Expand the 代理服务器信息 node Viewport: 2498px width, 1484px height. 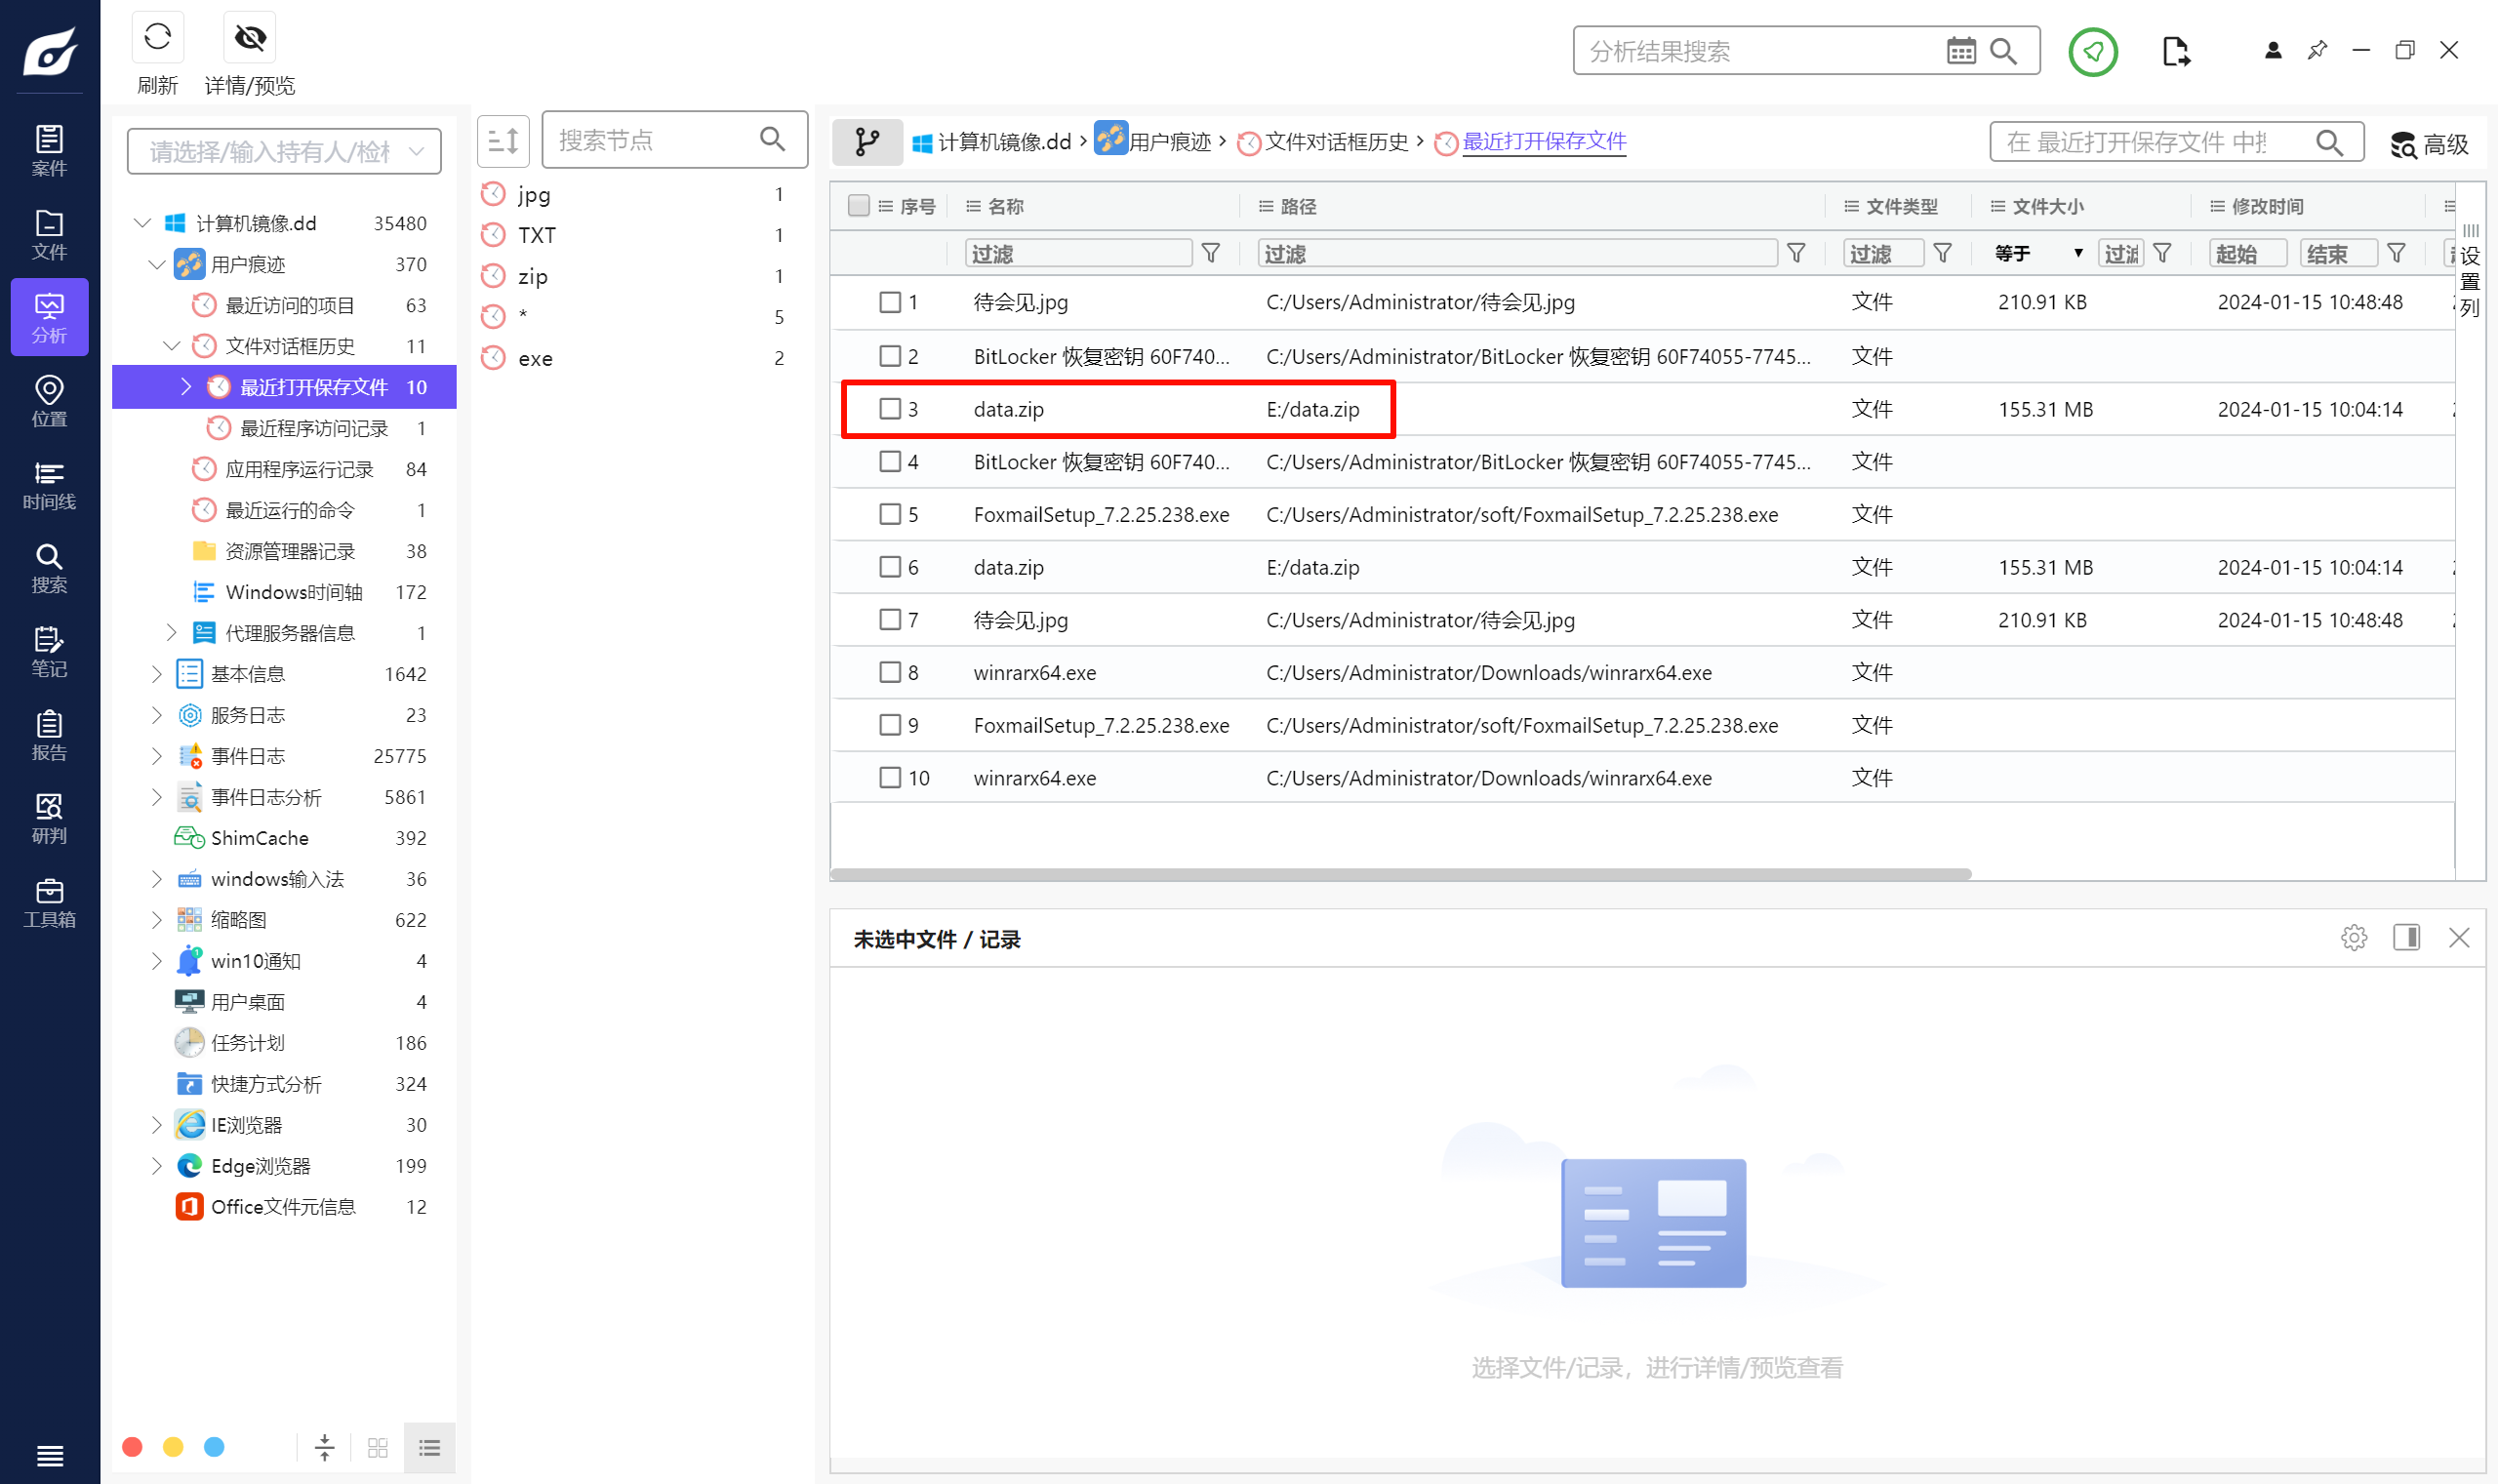[x=172, y=632]
